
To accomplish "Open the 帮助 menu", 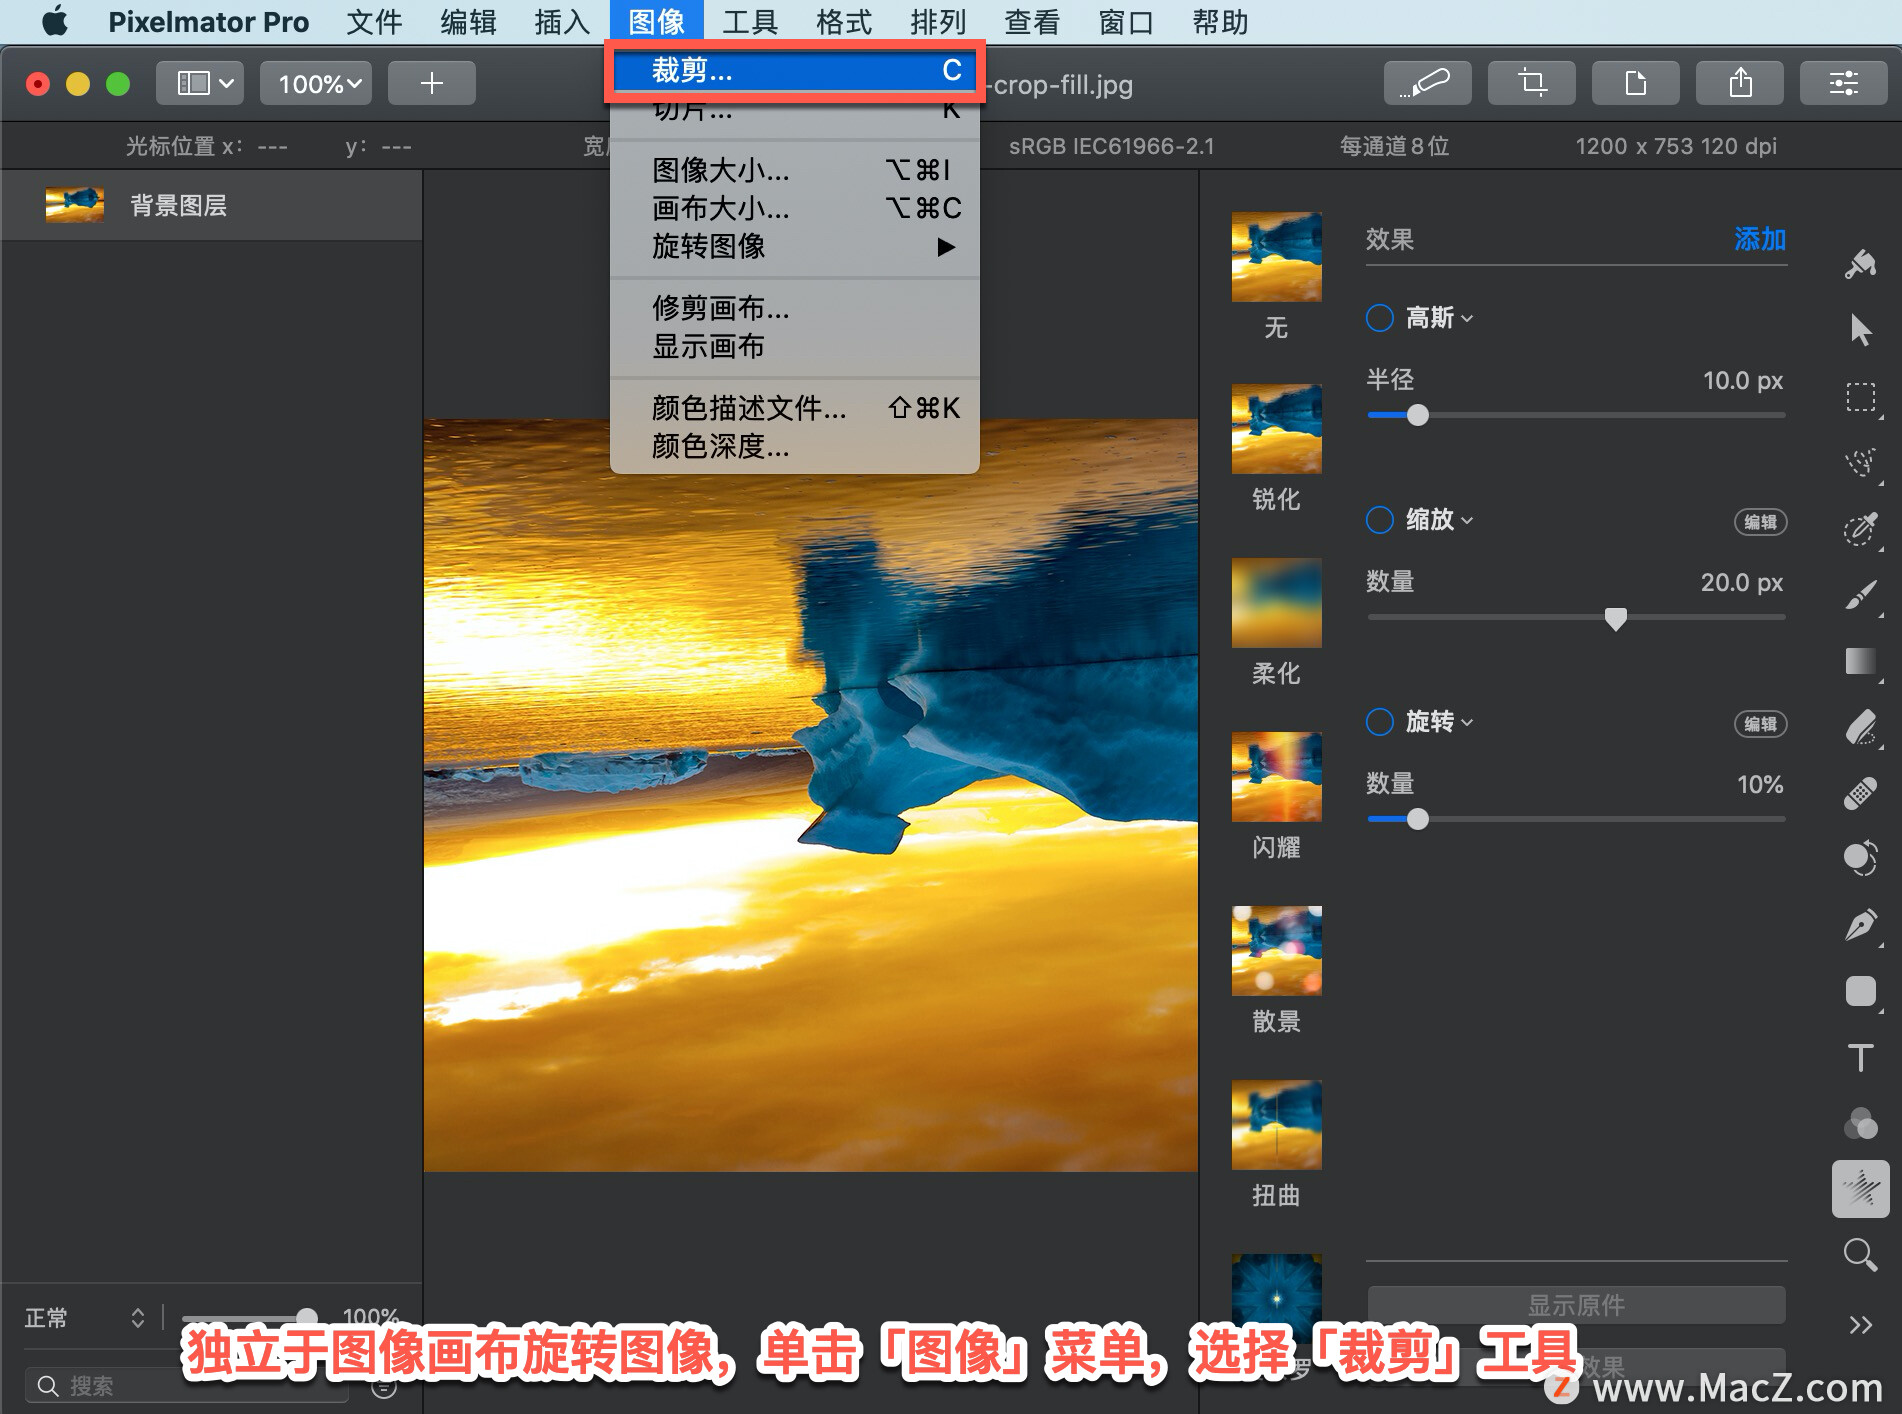I will coord(1220,22).
